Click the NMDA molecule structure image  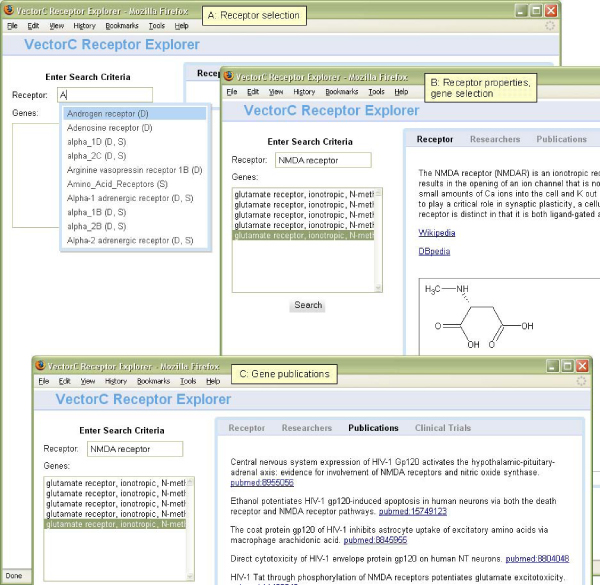(x=509, y=317)
